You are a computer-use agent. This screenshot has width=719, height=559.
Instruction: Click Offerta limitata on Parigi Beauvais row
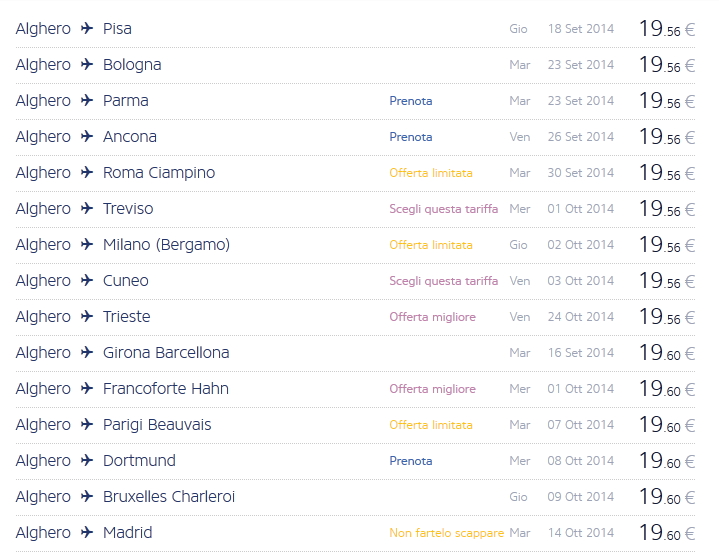coord(431,425)
